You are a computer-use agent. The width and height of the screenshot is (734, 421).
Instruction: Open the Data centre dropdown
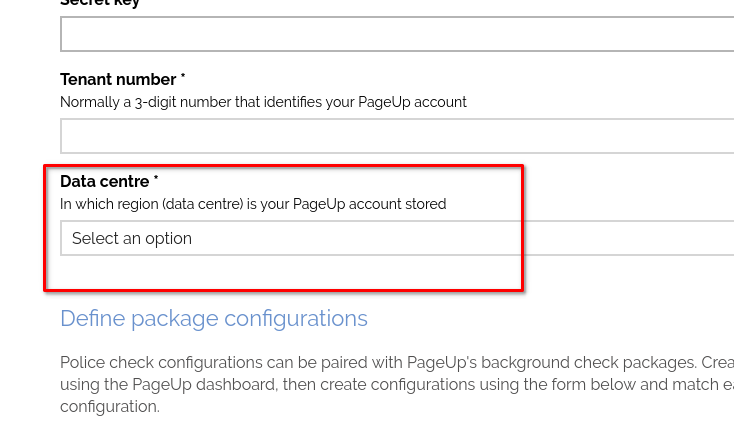click(x=397, y=238)
